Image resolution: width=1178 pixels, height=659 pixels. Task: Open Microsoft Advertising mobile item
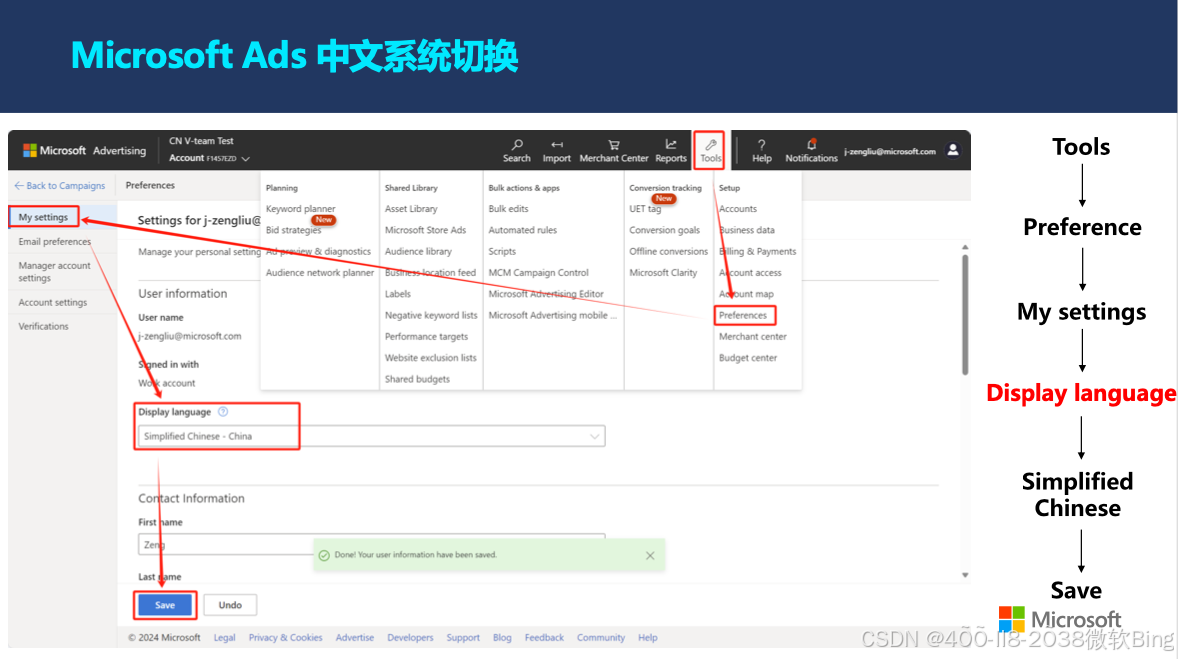[552, 316]
